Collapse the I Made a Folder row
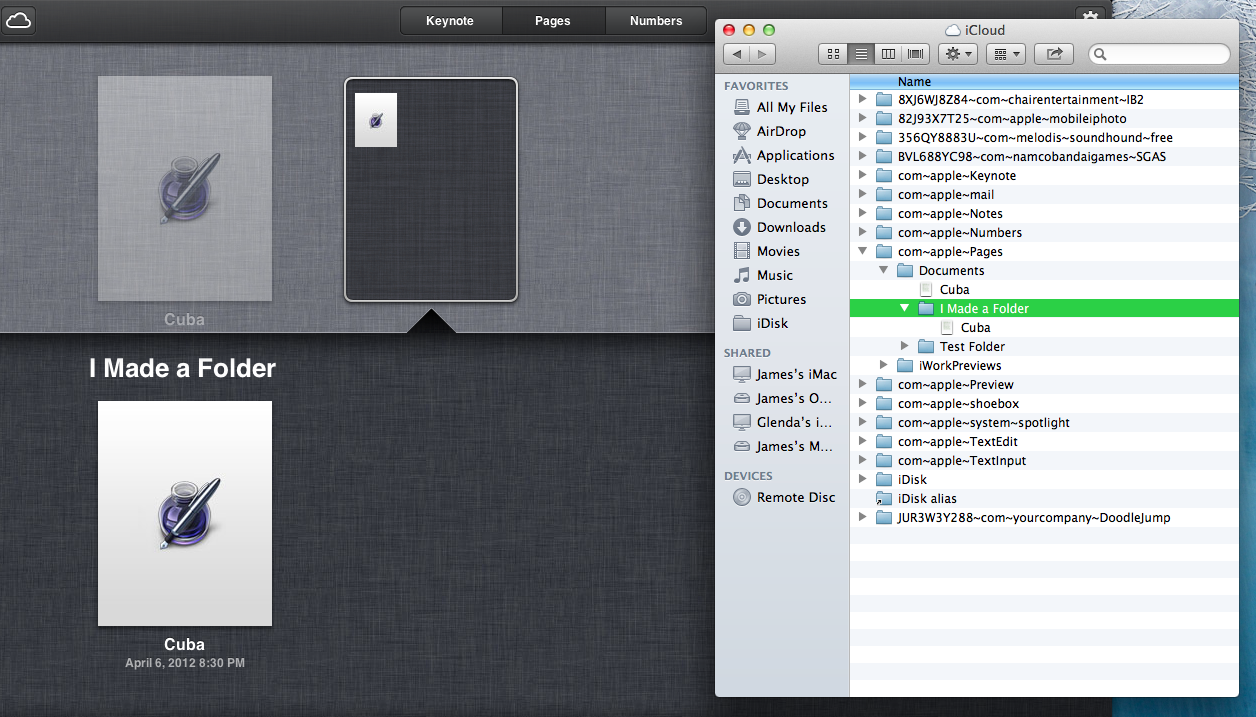 [905, 308]
